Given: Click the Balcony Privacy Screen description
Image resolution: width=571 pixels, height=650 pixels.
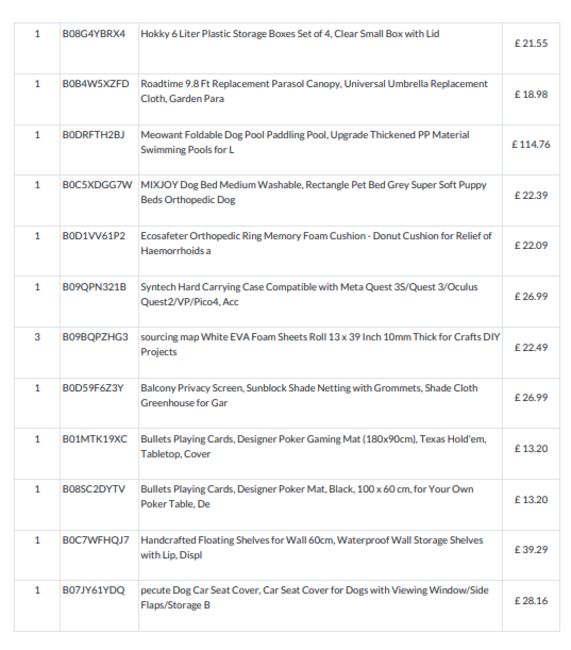Looking at the screenshot, I should tap(309, 395).
